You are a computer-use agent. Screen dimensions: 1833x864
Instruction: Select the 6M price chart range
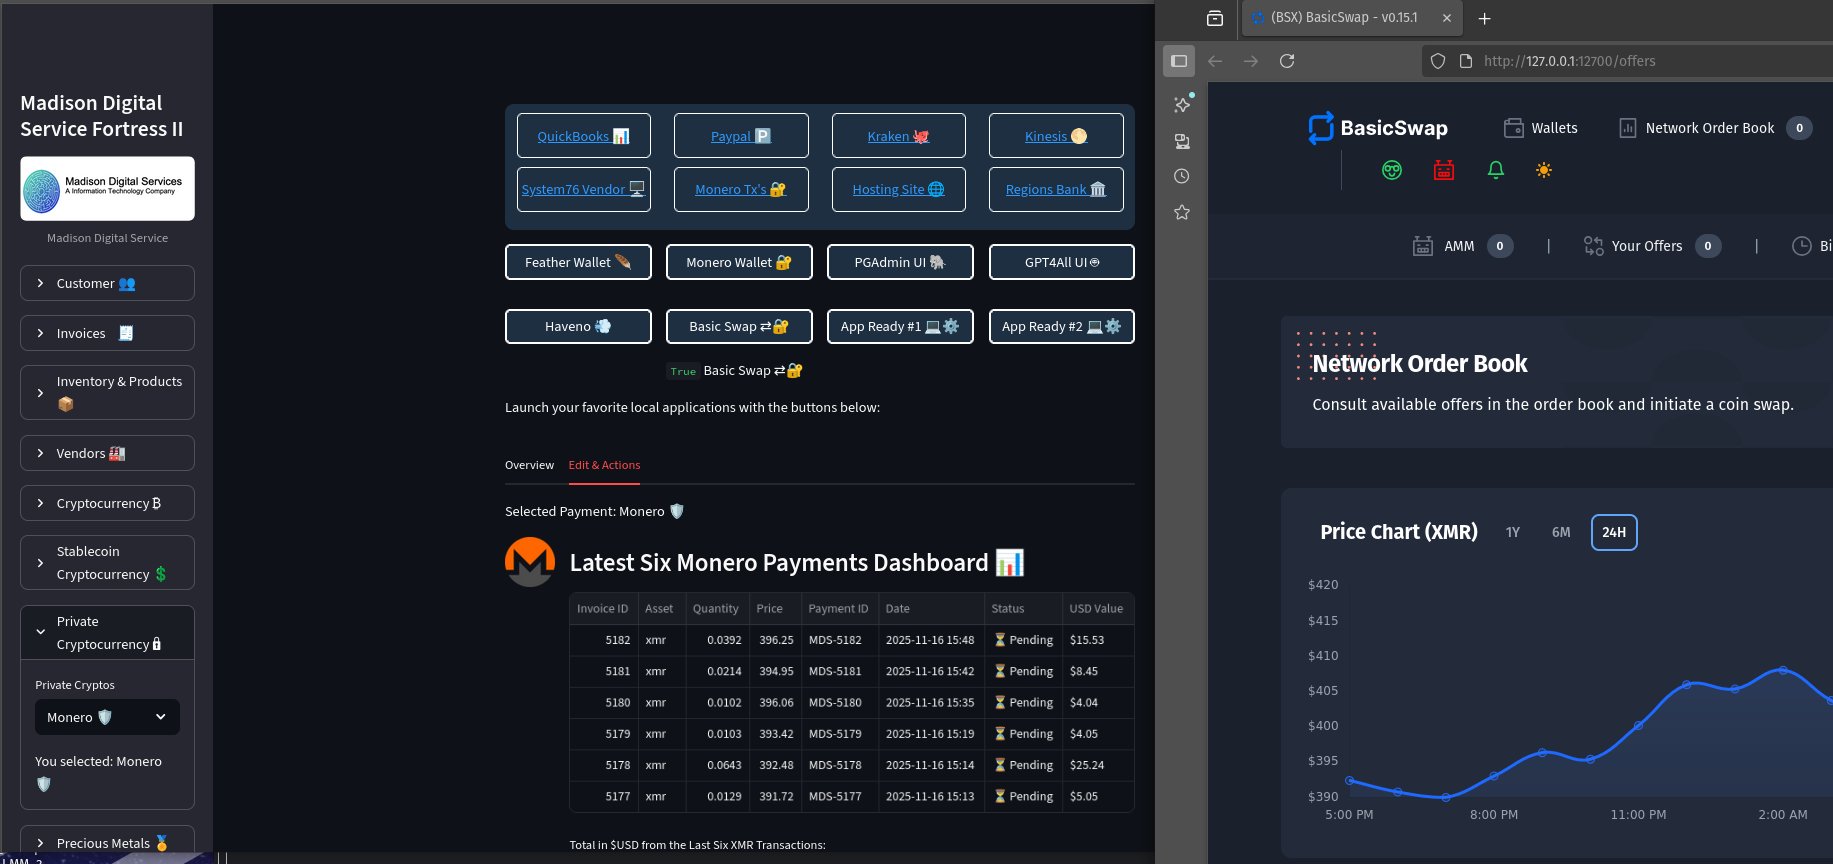[x=1560, y=532]
